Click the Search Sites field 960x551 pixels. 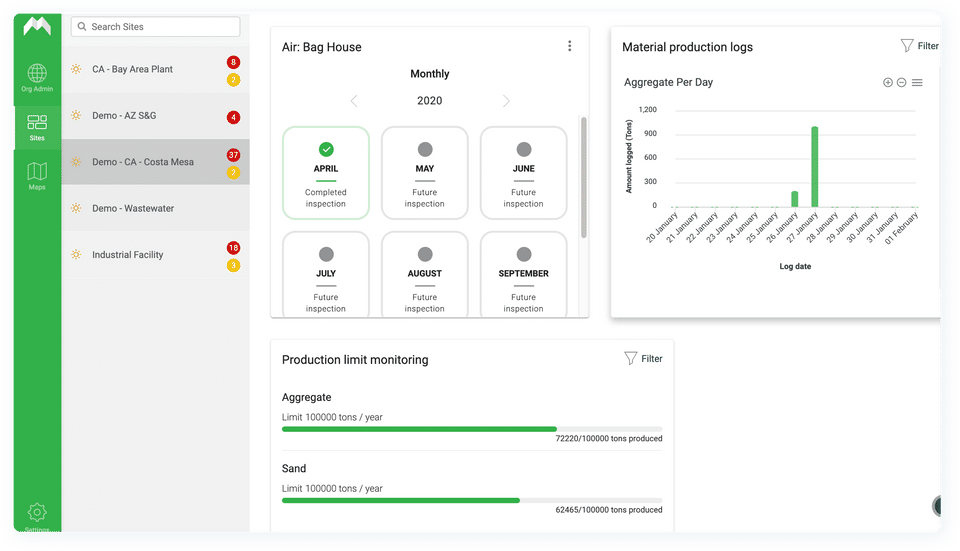[x=155, y=27]
